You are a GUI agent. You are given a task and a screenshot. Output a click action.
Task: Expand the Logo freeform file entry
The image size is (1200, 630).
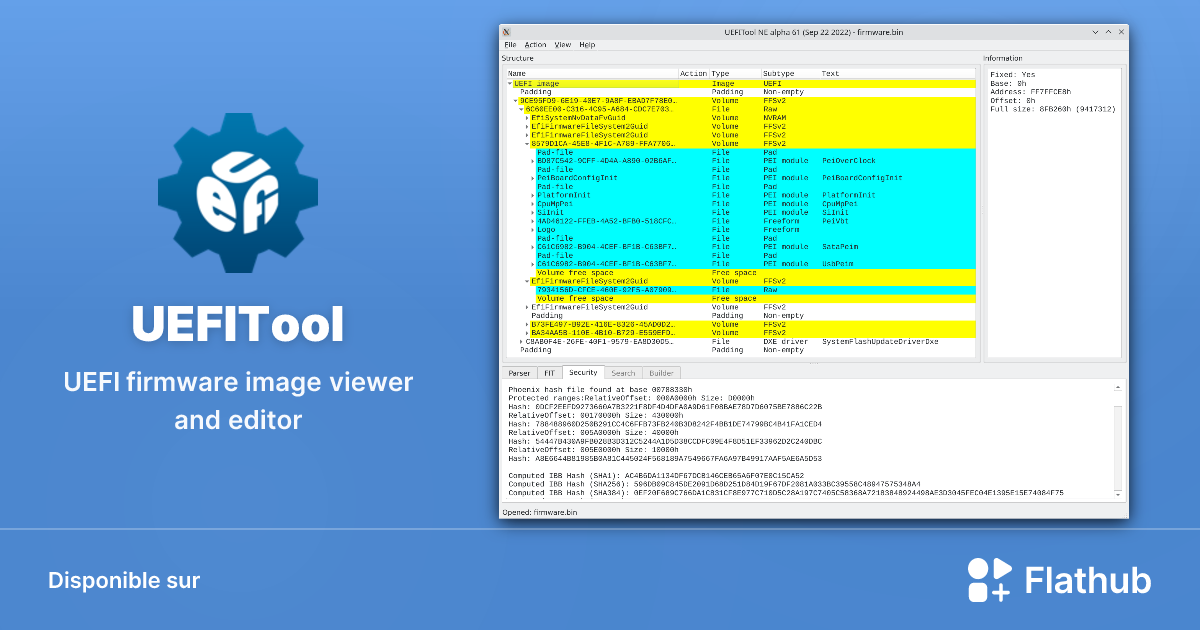(533, 229)
